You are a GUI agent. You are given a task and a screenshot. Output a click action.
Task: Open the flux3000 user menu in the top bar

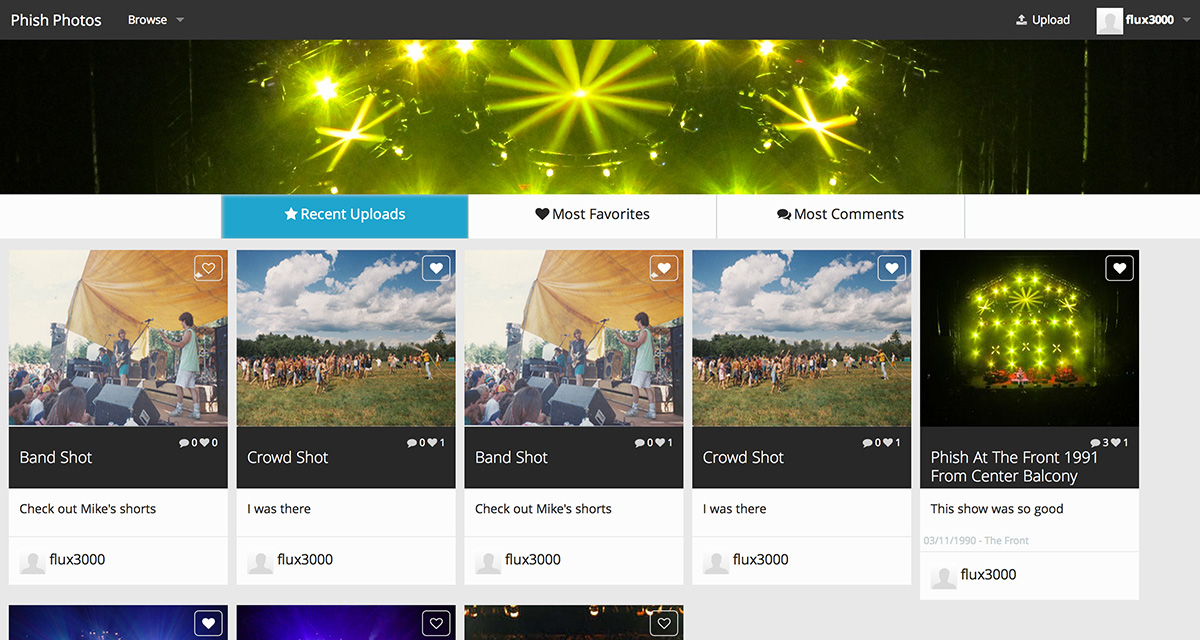coord(1143,20)
